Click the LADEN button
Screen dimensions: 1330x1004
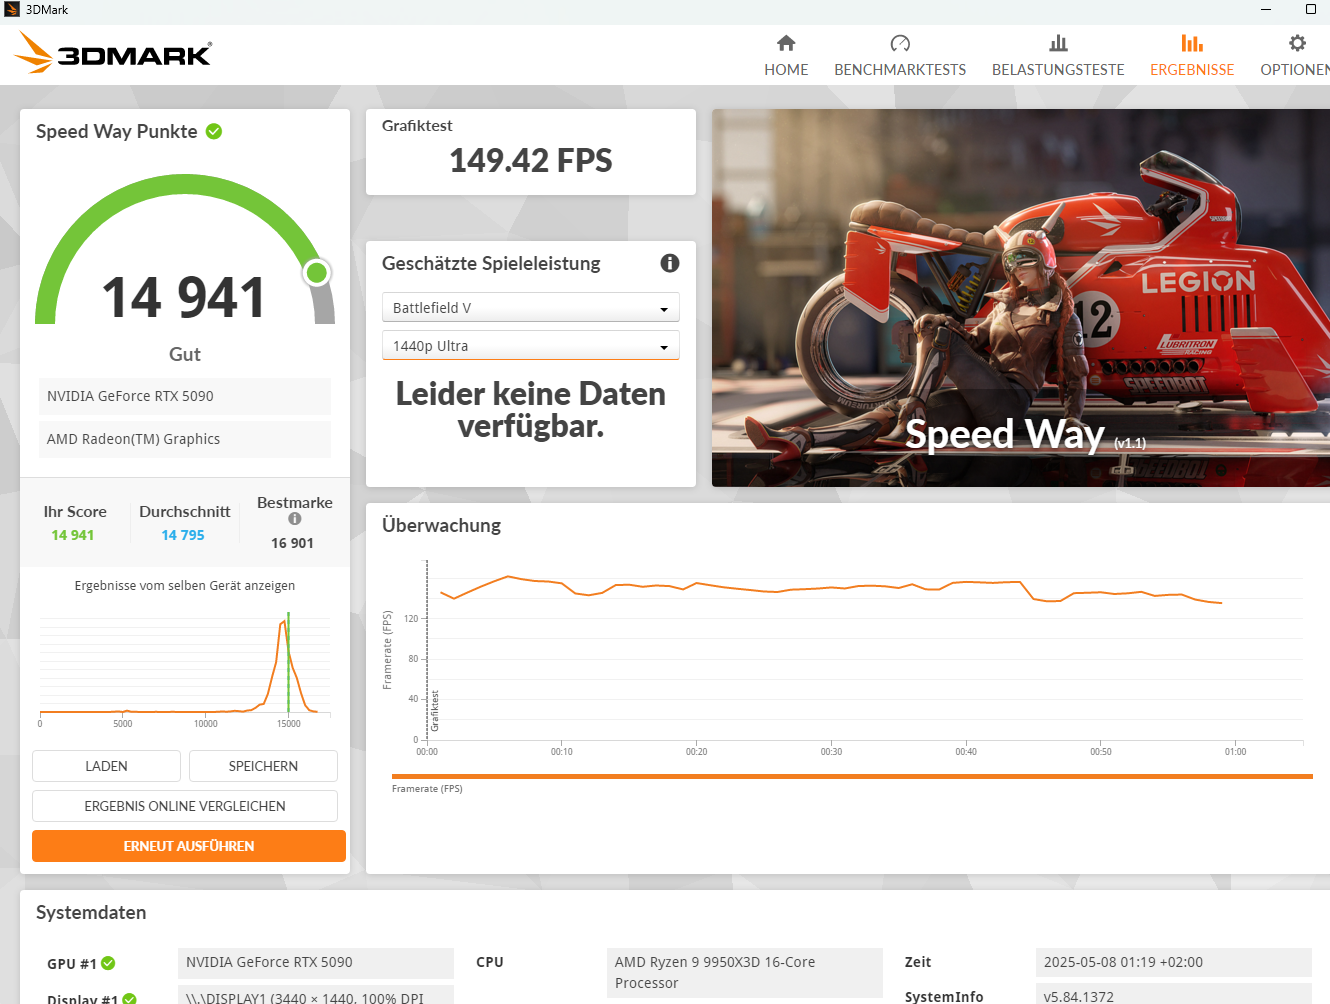pos(106,766)
